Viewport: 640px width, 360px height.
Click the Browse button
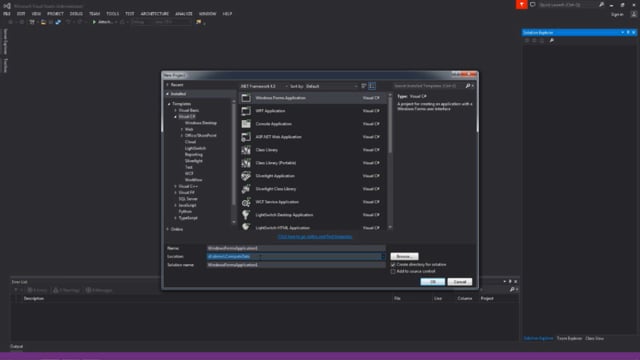click(404, 256)
